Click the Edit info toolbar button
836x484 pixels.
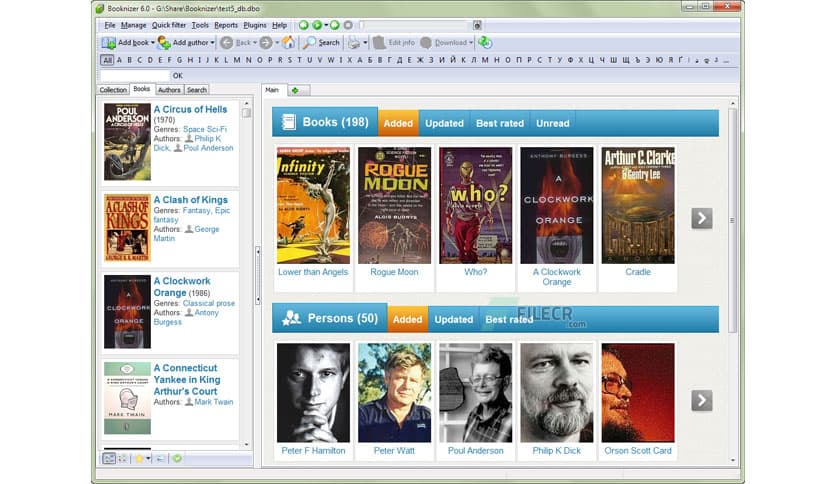tap(394, 43)
